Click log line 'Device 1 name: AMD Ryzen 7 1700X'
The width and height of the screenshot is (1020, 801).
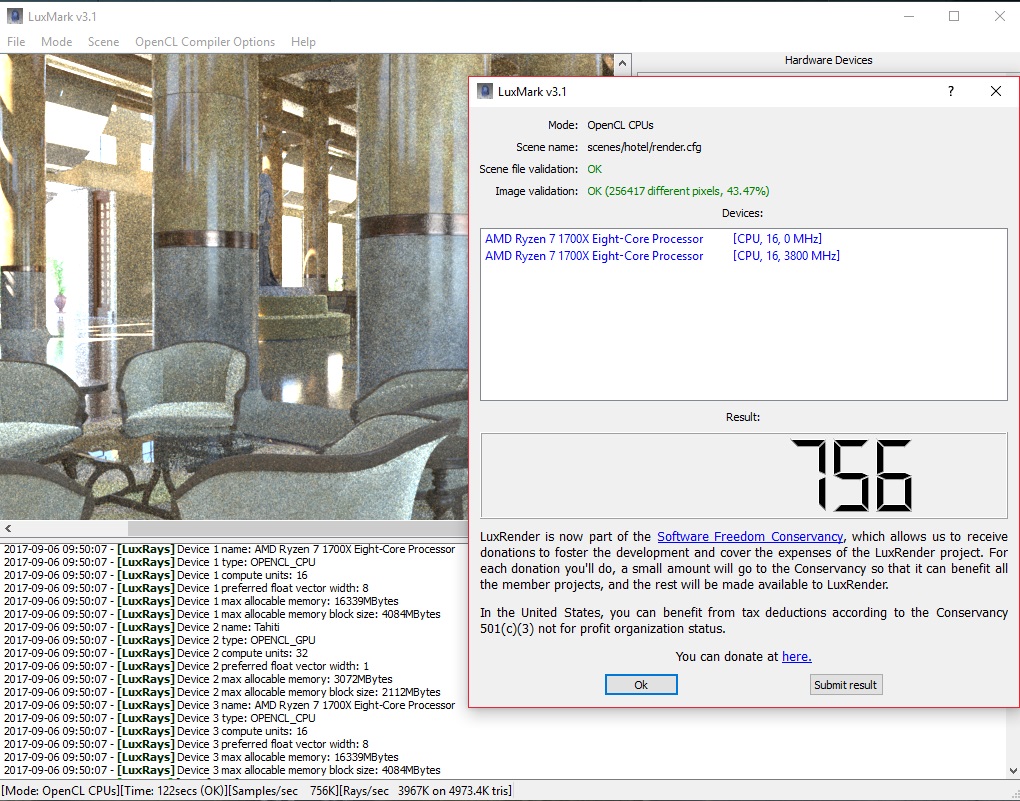coord(229,549)
